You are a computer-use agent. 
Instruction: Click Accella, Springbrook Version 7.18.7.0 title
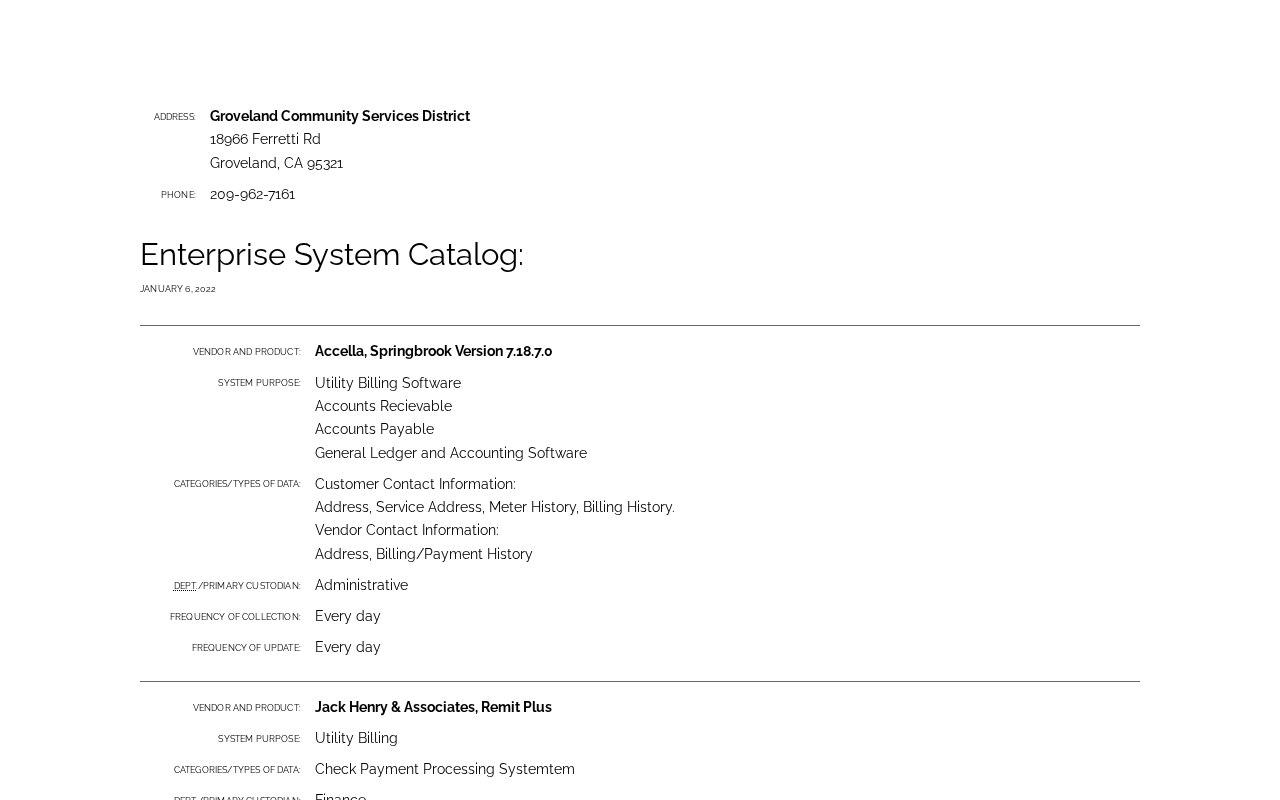[433, 351]
